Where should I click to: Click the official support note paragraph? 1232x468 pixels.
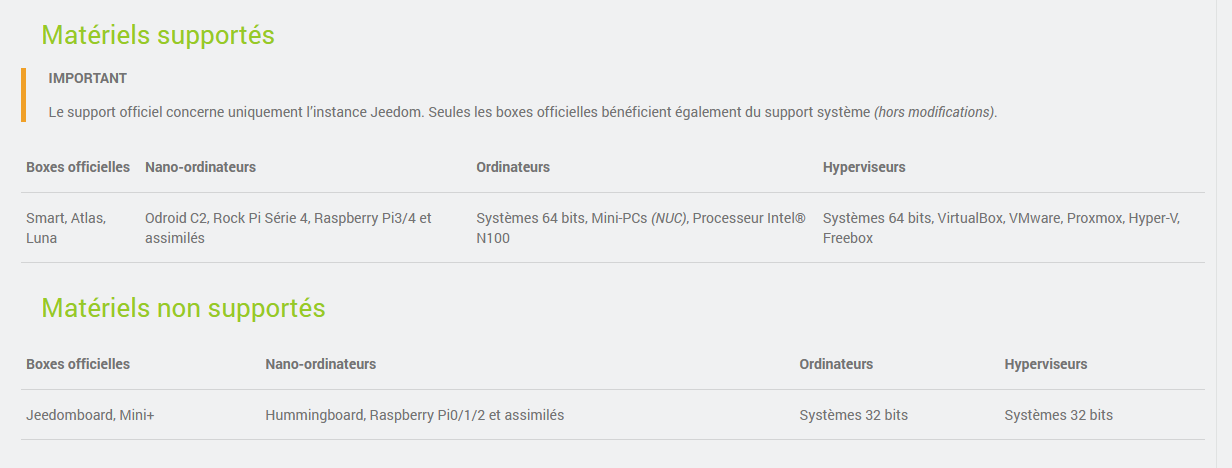[x=460, y=112]
